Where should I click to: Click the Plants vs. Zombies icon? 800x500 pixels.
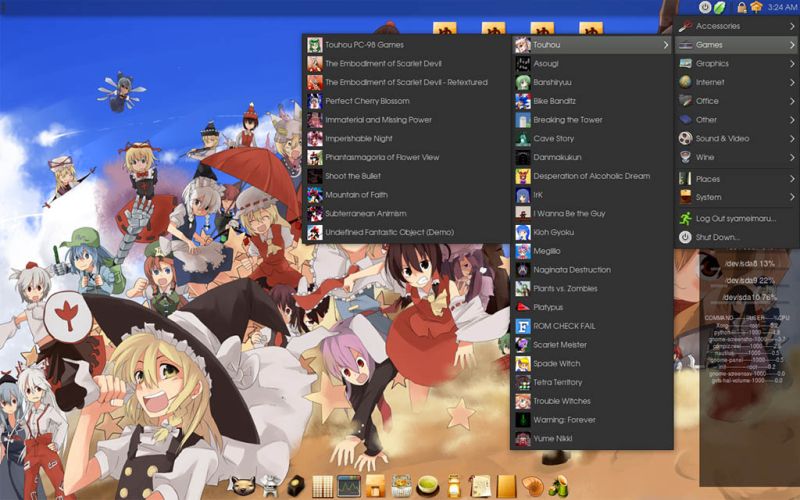(x=523, y=289)
